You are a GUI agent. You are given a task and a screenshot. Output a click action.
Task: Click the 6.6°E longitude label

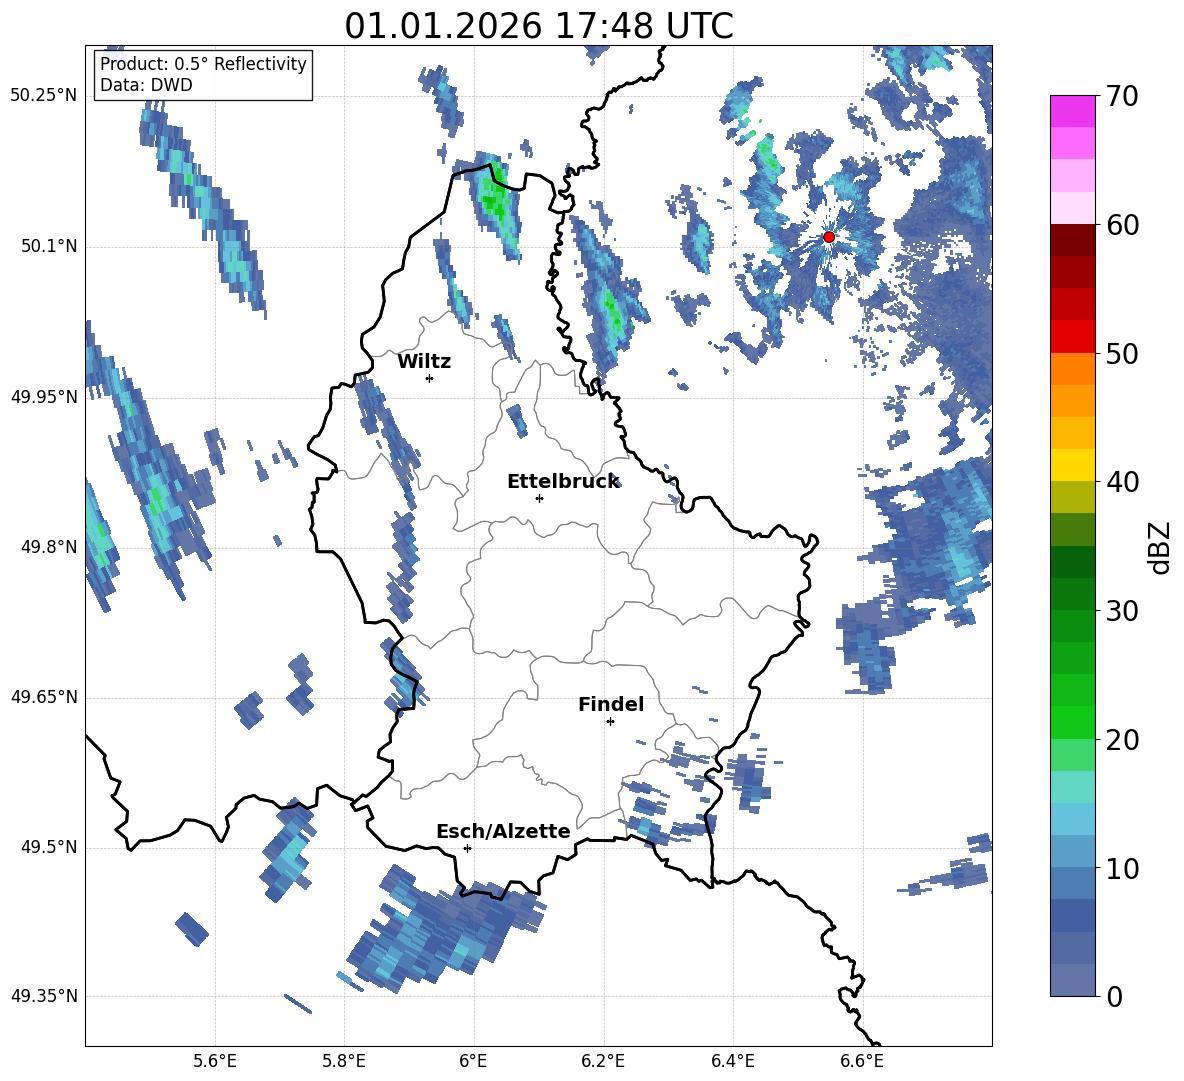click(862, 1061)
